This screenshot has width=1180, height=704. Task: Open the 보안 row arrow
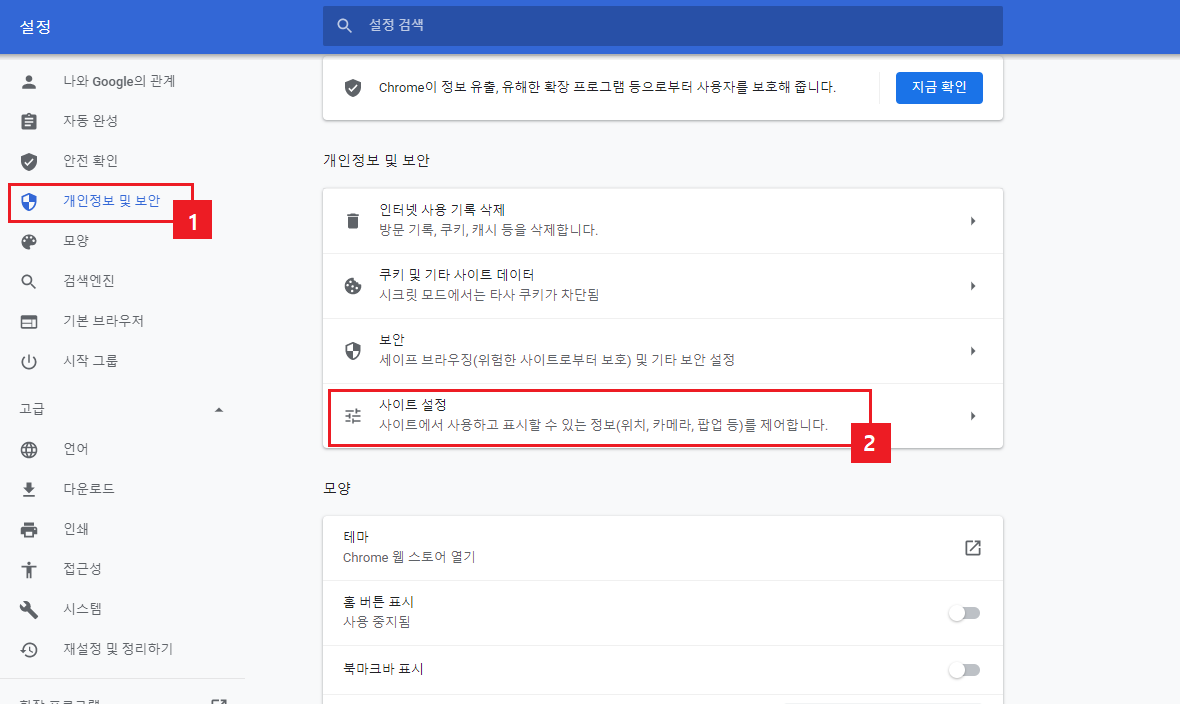pyautogui.click(x=972, y=351)
